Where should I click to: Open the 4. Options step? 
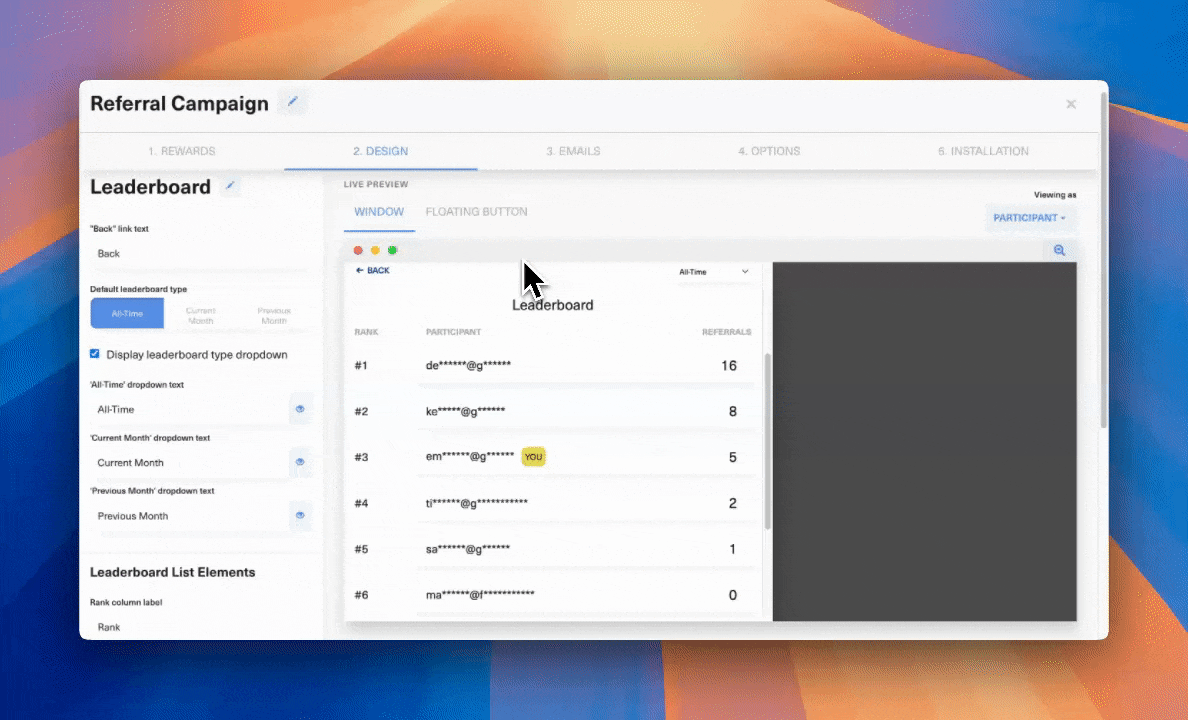768,151
